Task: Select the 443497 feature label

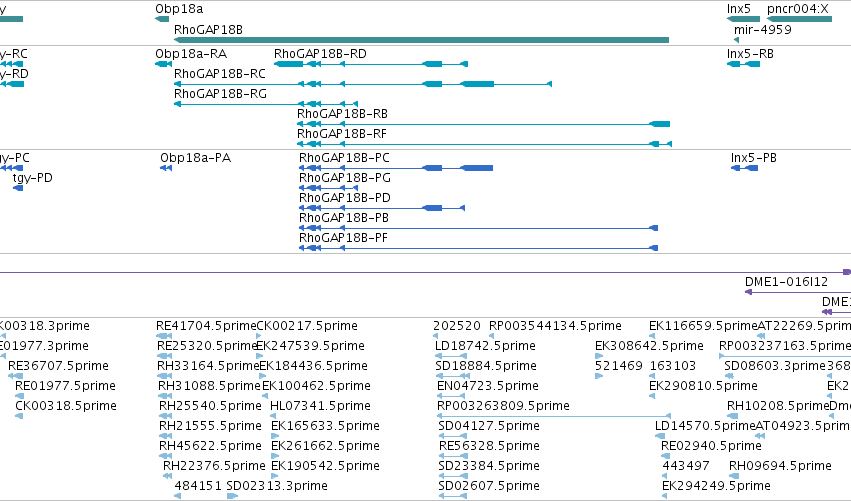Action: pos(686,466)
